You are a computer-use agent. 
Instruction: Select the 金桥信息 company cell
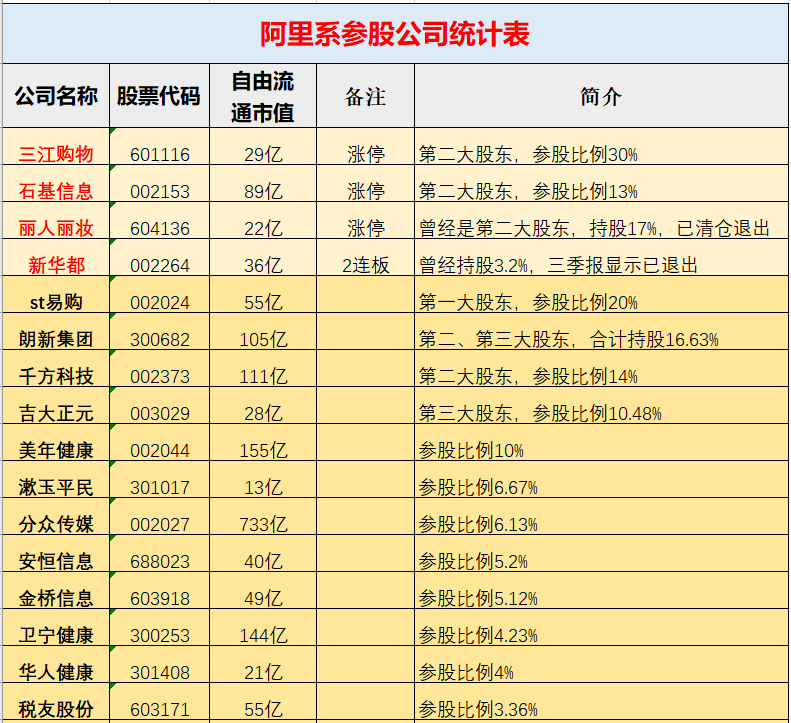coord(56,590)
